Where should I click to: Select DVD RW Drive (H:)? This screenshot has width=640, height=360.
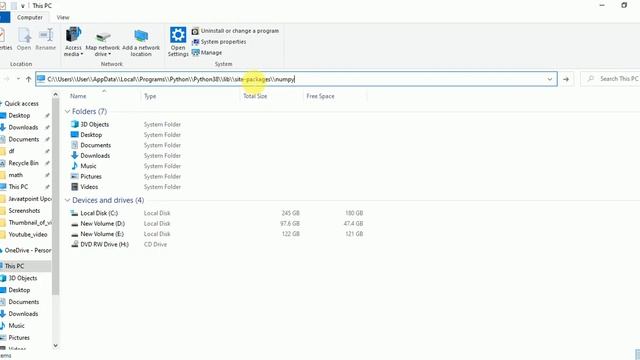tap(100, 244)
